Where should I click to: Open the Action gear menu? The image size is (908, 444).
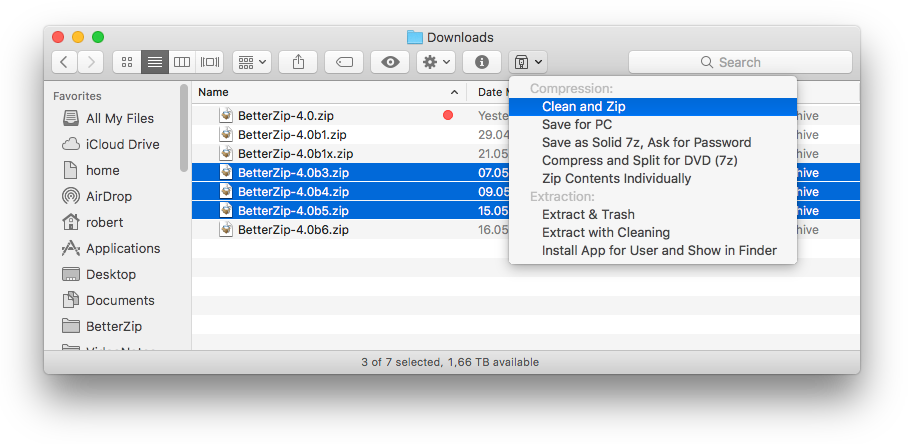[436, 62]
